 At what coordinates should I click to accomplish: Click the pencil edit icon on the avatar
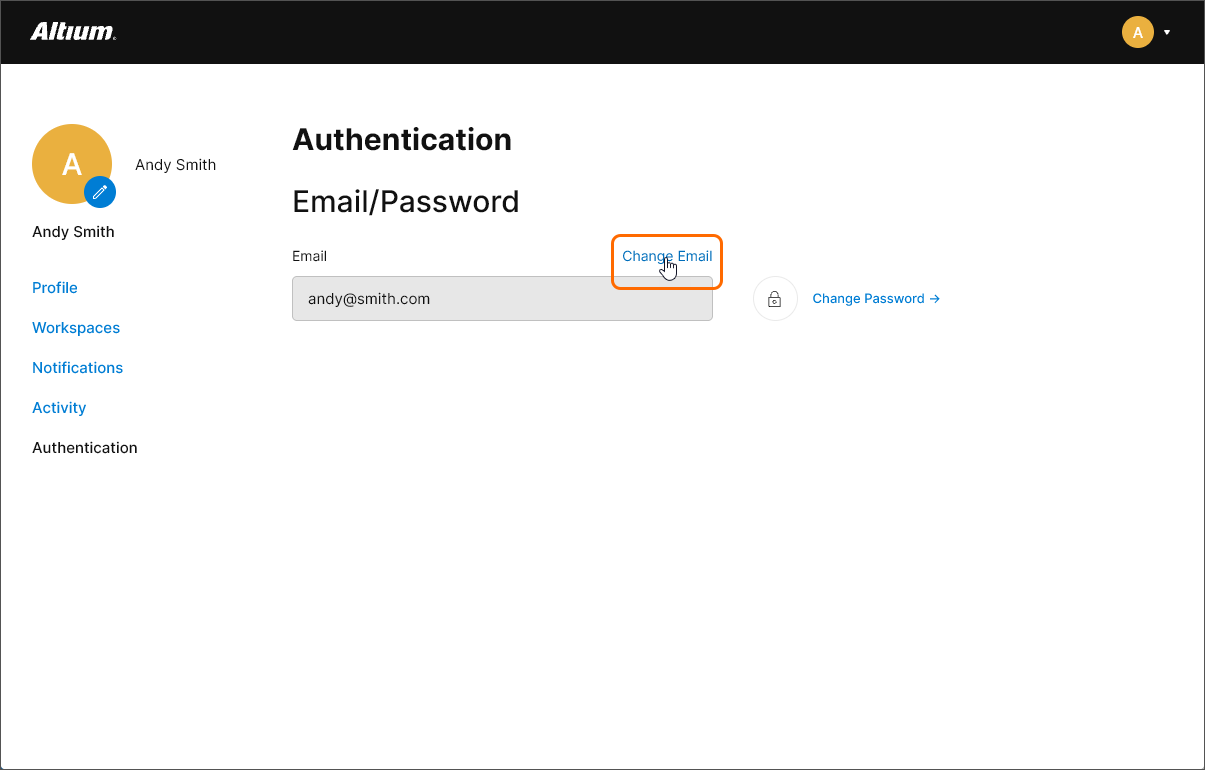click(100, 192)
